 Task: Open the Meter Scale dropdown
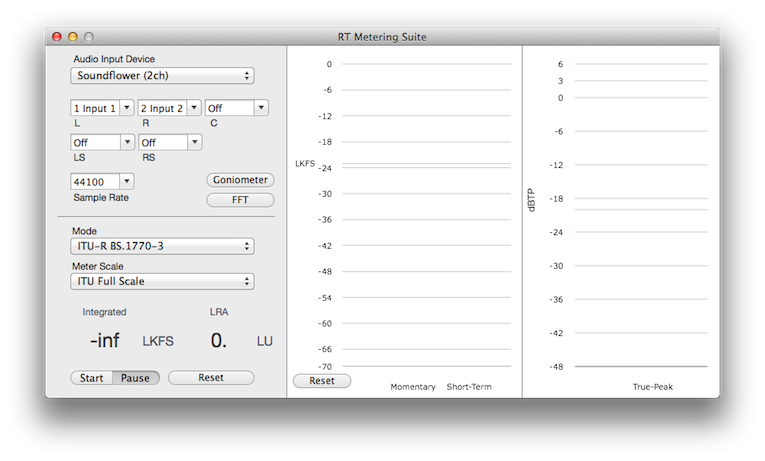162,282
